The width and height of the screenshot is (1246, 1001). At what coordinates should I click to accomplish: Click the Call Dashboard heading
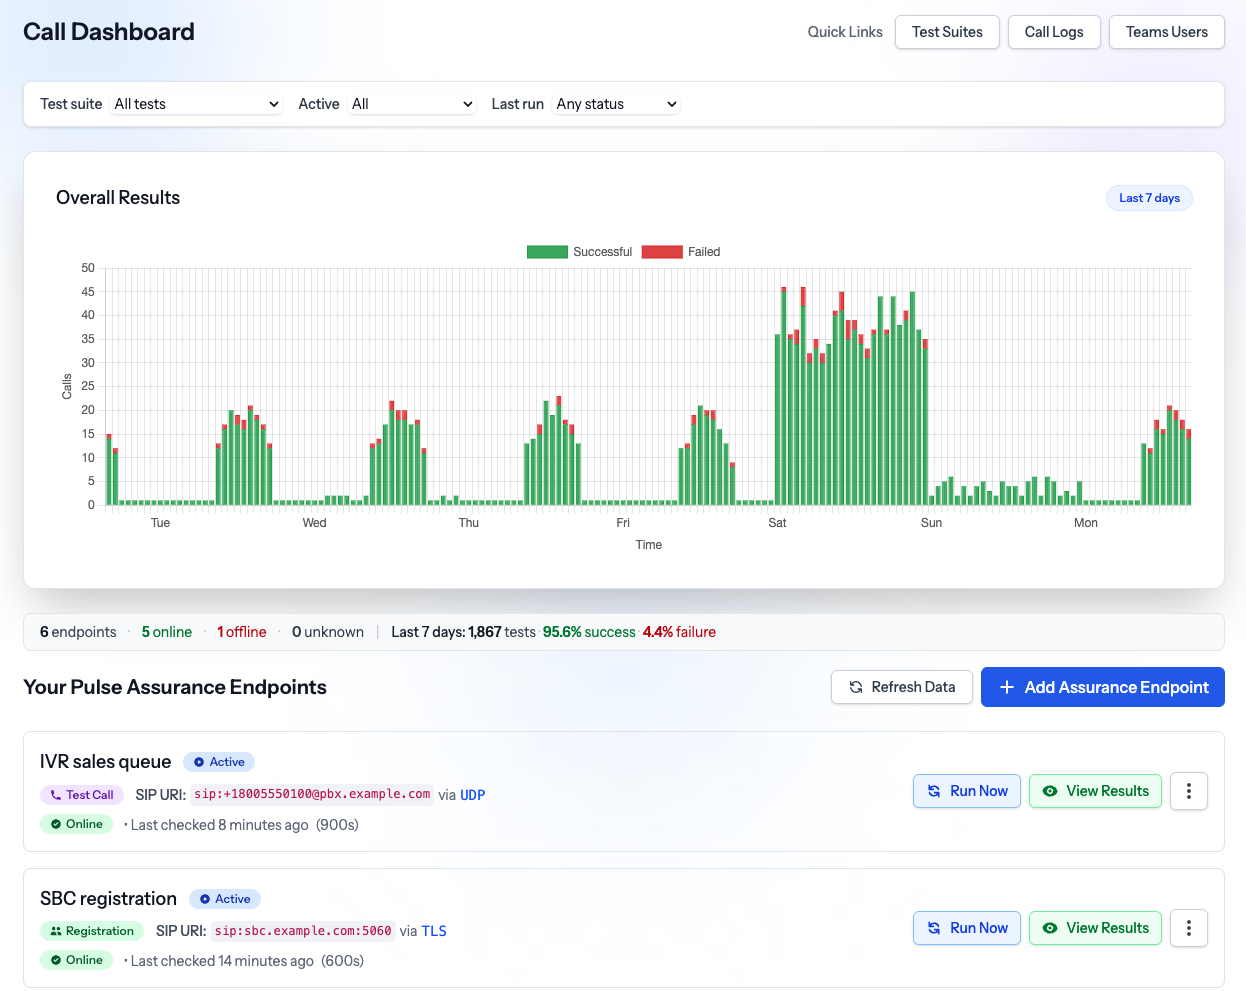(109, 32)
